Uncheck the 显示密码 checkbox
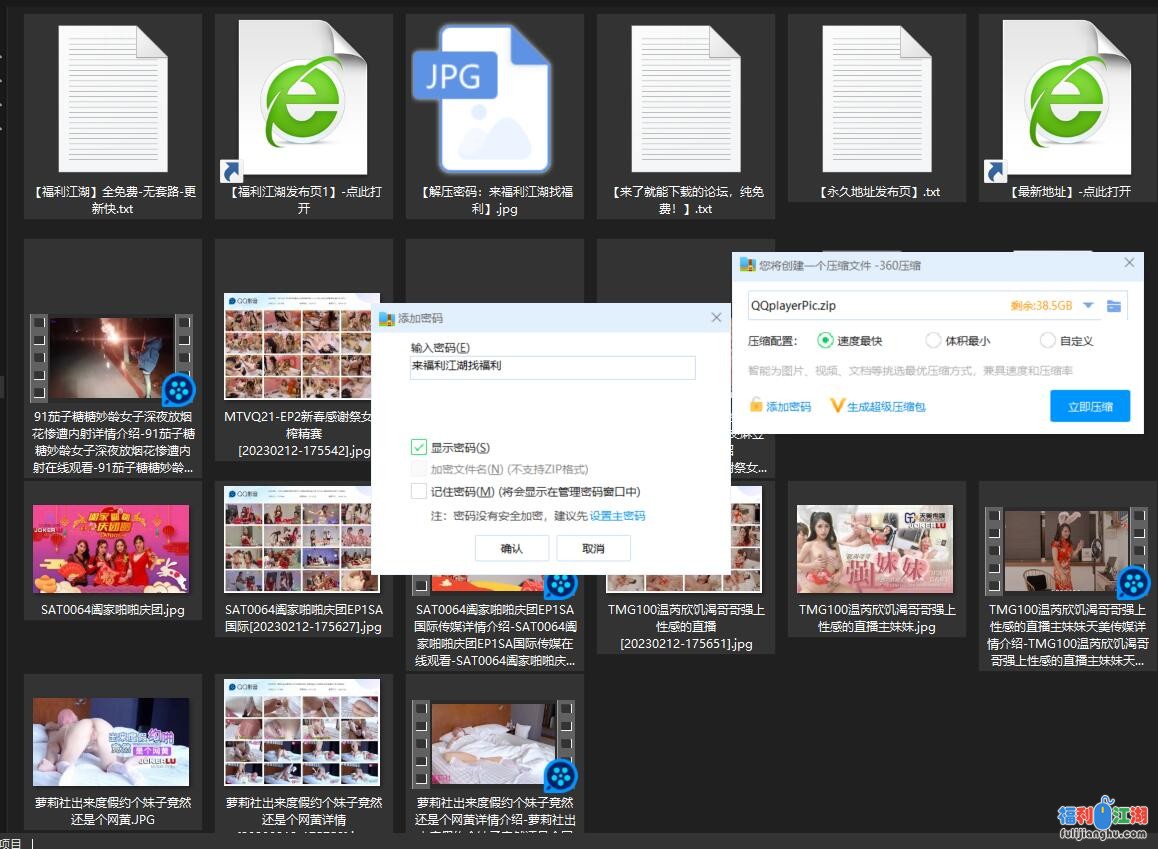This screenshot has width=1158, height=849. (x=419, y=447)
